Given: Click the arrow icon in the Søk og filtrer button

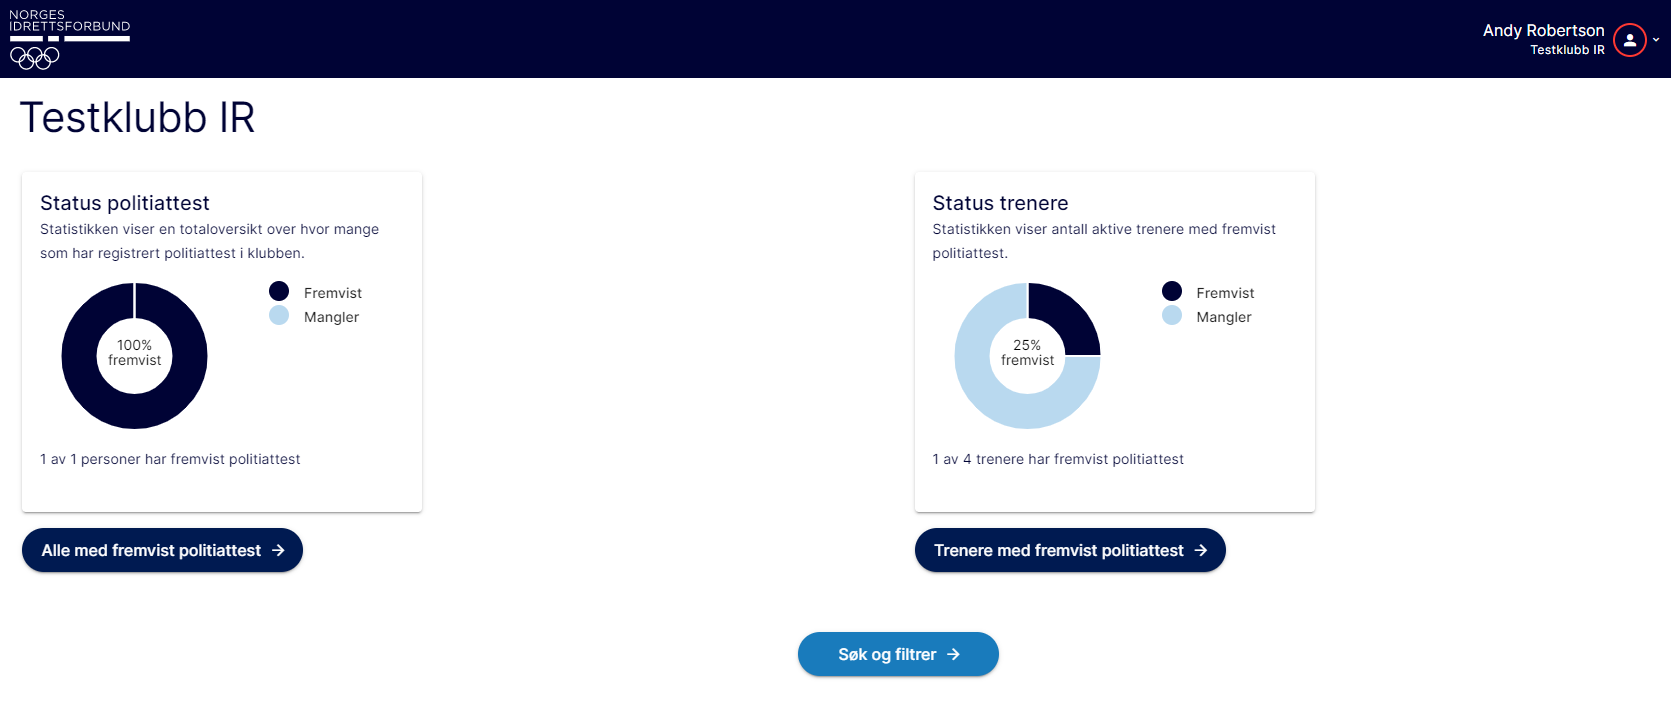Looking at the screenshot, I should (x=953, y=654).
